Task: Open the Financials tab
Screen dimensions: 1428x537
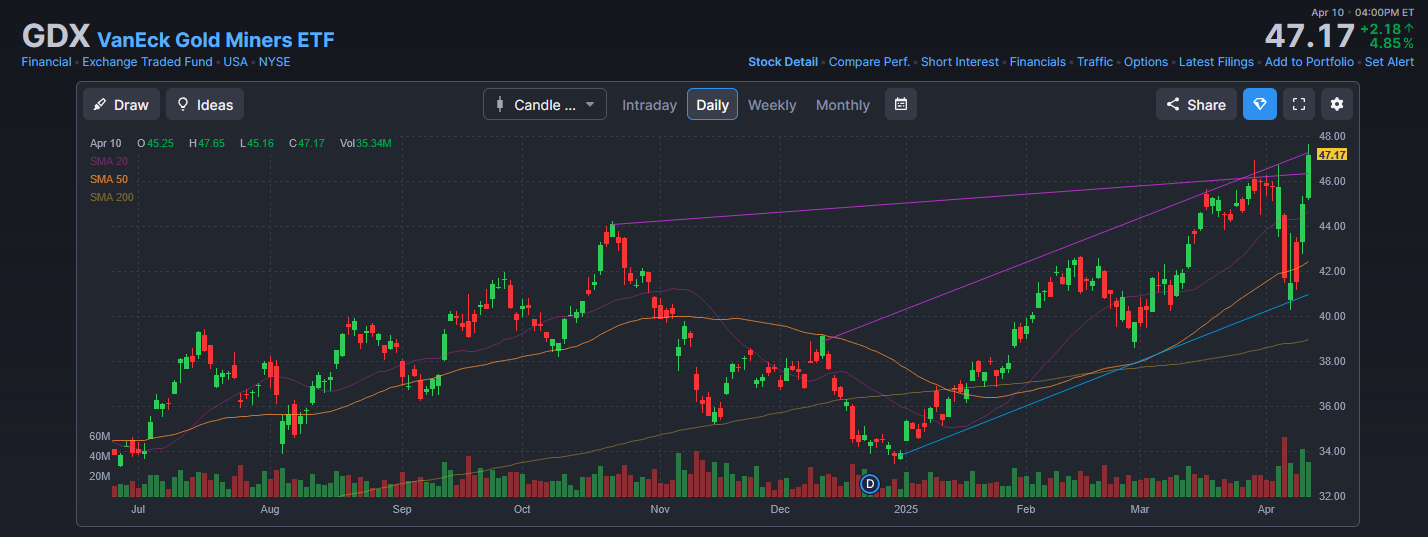Action: coord(1037,62)
